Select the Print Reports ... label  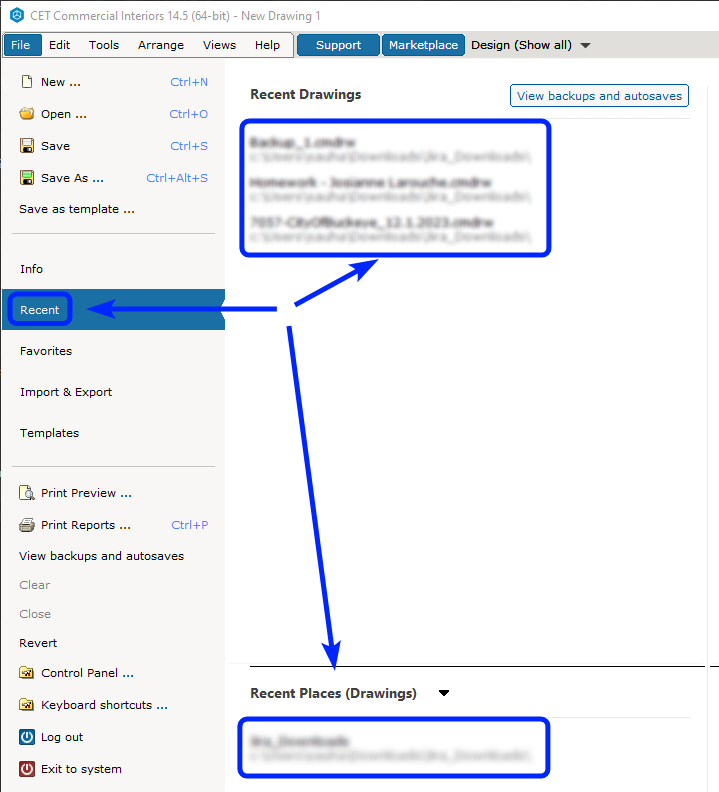tap(86, 525)
